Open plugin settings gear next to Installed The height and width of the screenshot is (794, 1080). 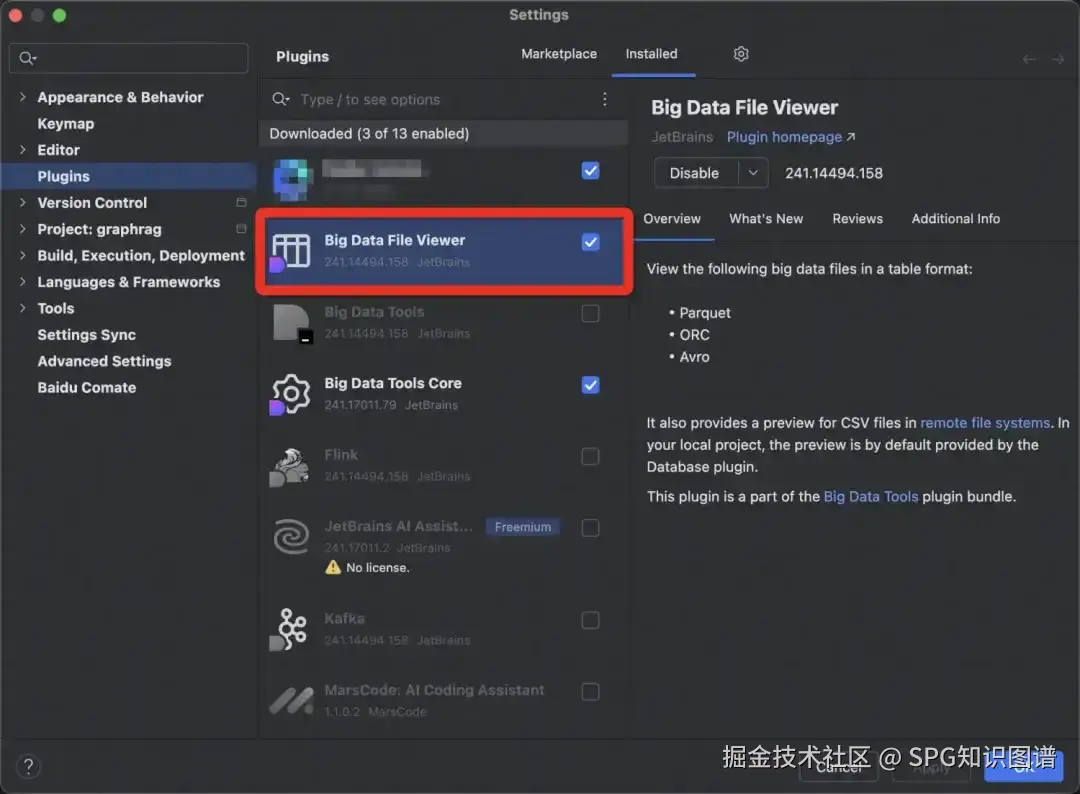click(740, 54)
